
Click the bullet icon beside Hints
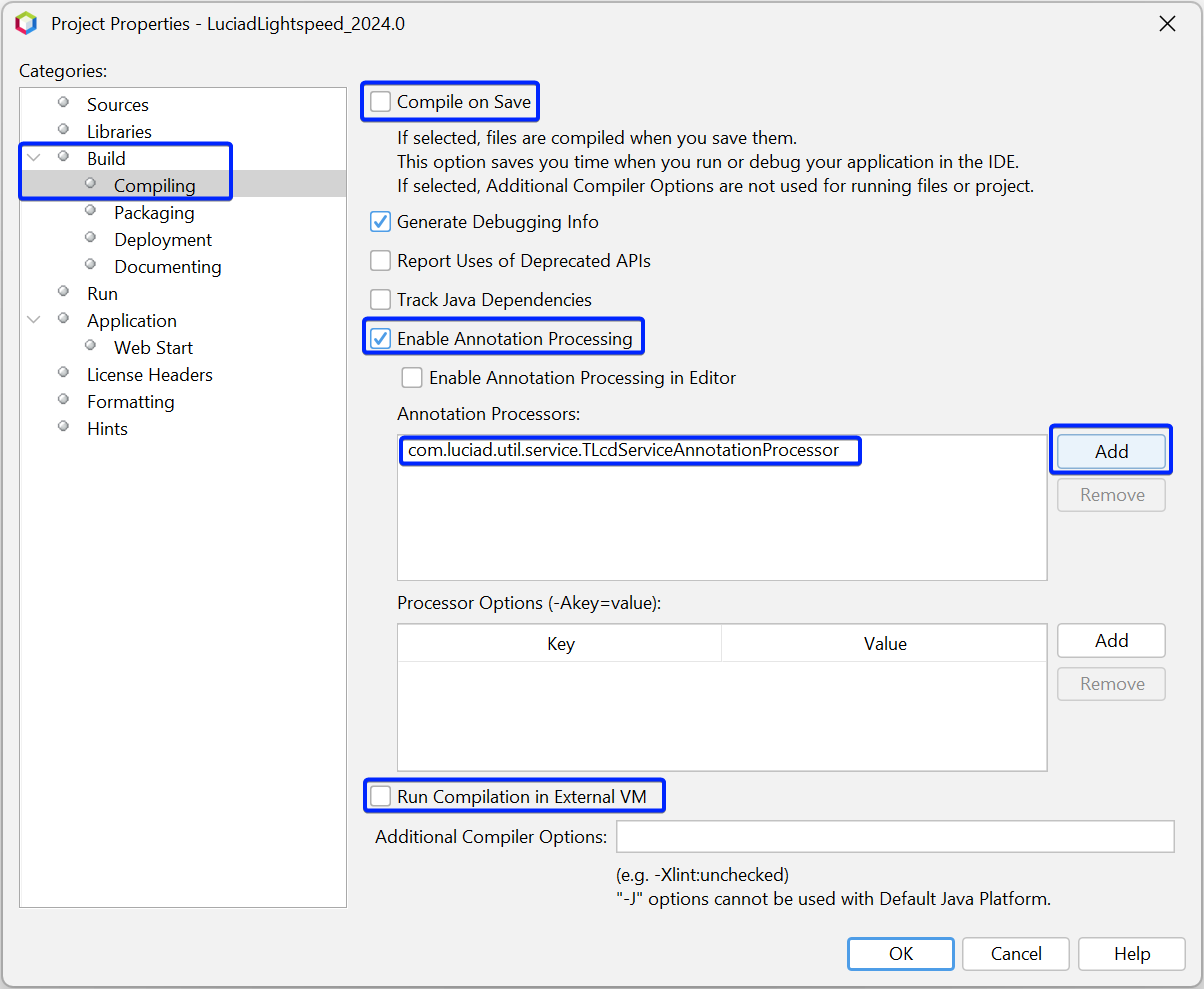[x=64, y=426]
